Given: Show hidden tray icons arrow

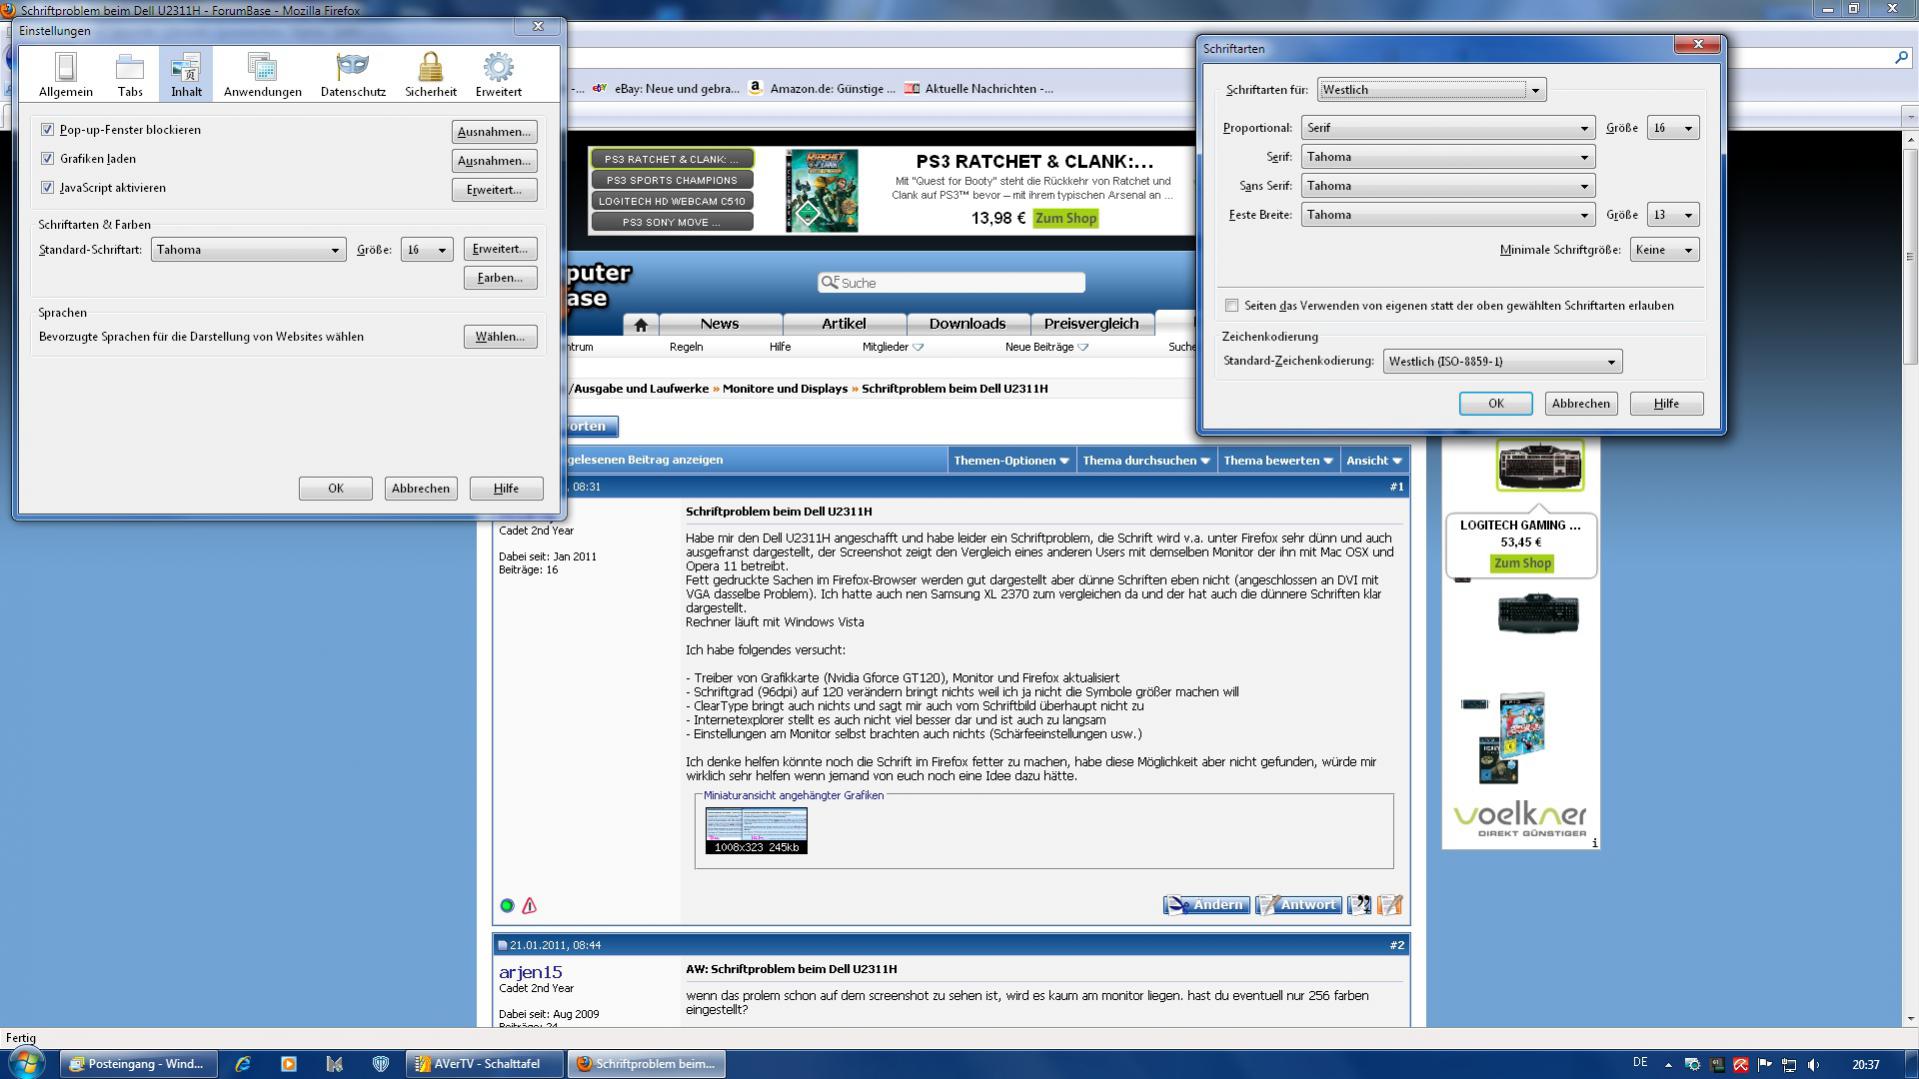Looking at the screenshot, I should [1668, 1065].
